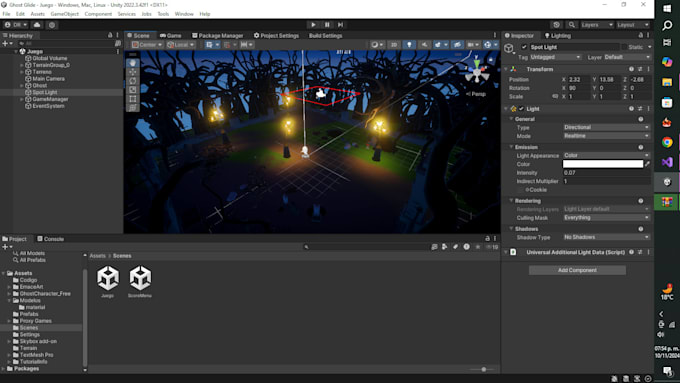This screenshot has width=680, height=383.
Task: Click the Step frame button
Action: click(341, 25)
